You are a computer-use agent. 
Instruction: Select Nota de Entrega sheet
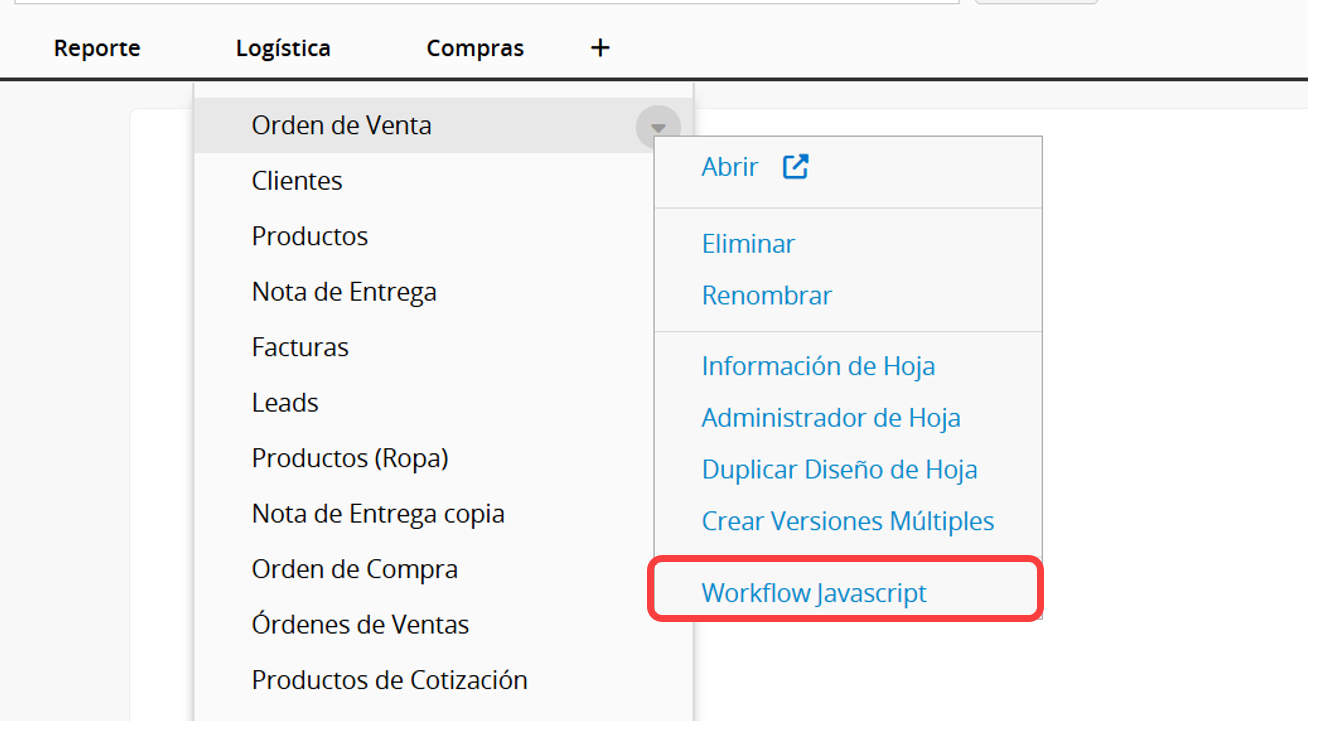click(x=344, y=292)
